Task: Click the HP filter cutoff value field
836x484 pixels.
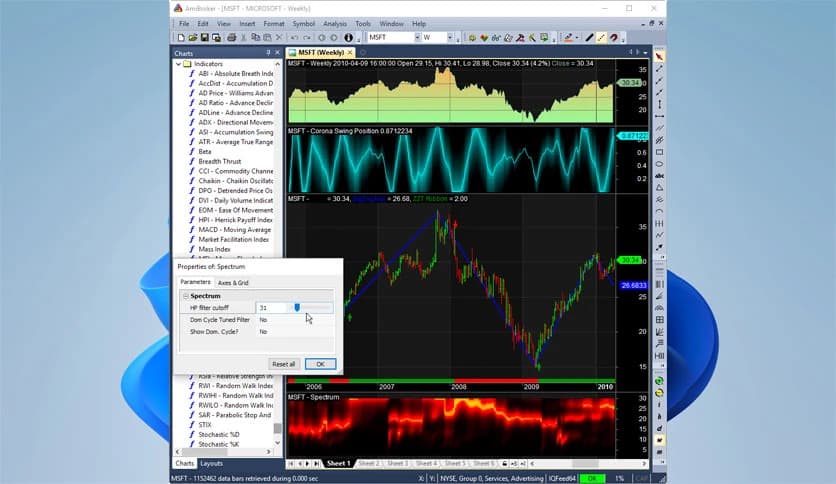Action: click(272, 308)
